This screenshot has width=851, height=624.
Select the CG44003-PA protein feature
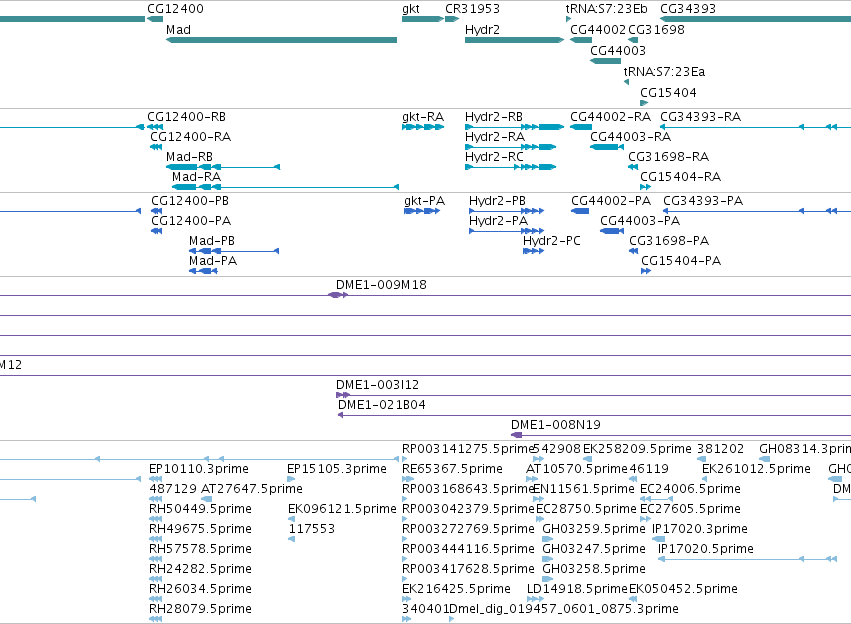[x=612, y=231]
